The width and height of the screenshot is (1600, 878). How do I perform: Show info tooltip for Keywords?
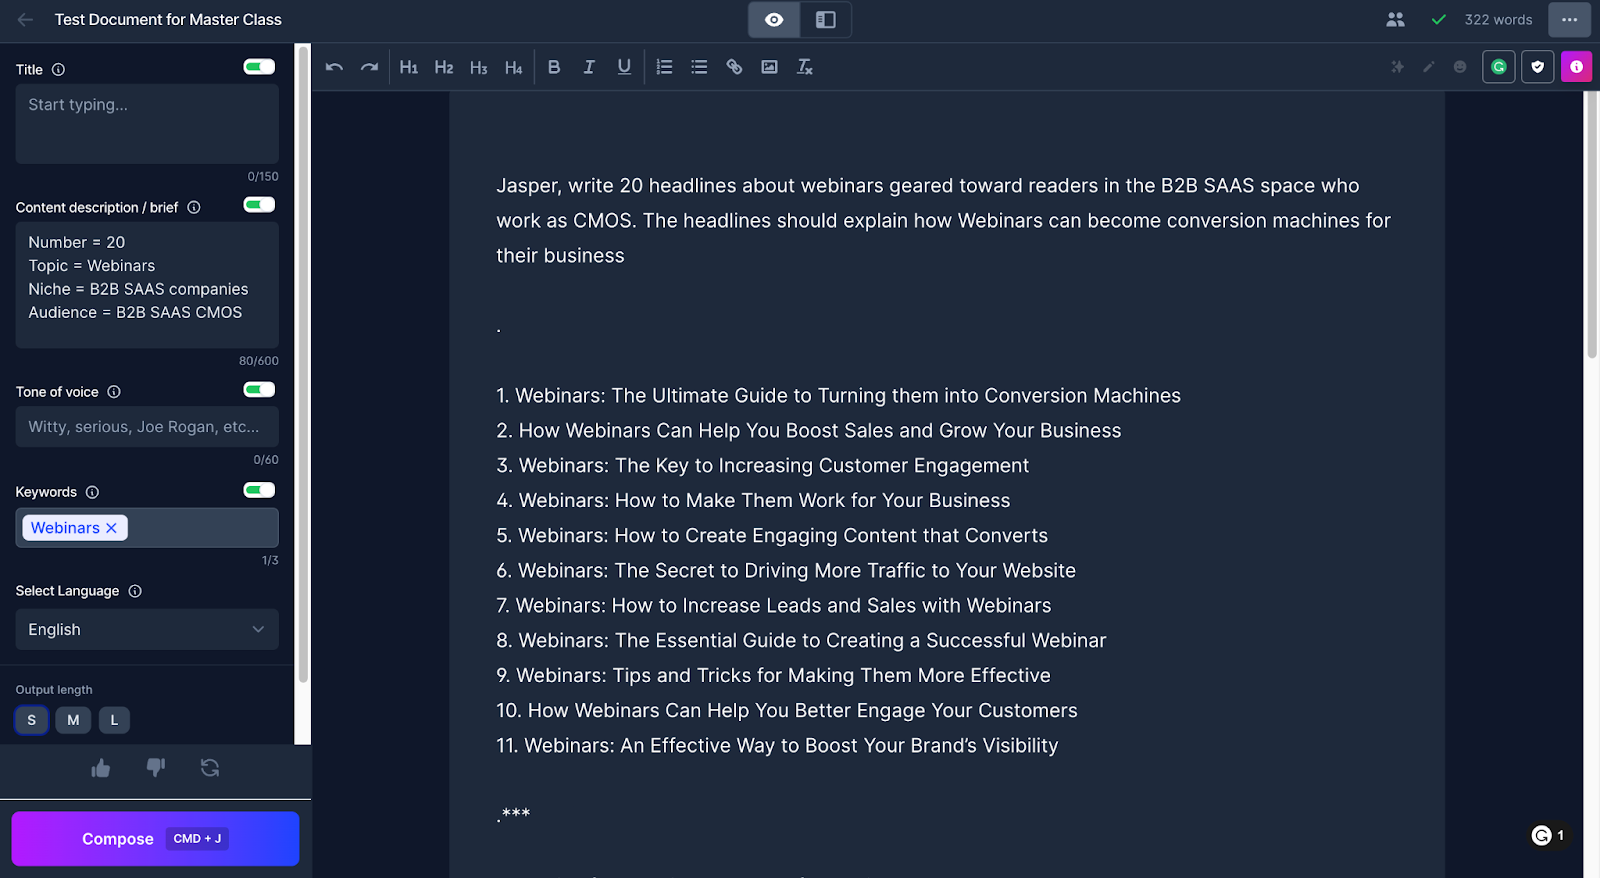(92, 492)
